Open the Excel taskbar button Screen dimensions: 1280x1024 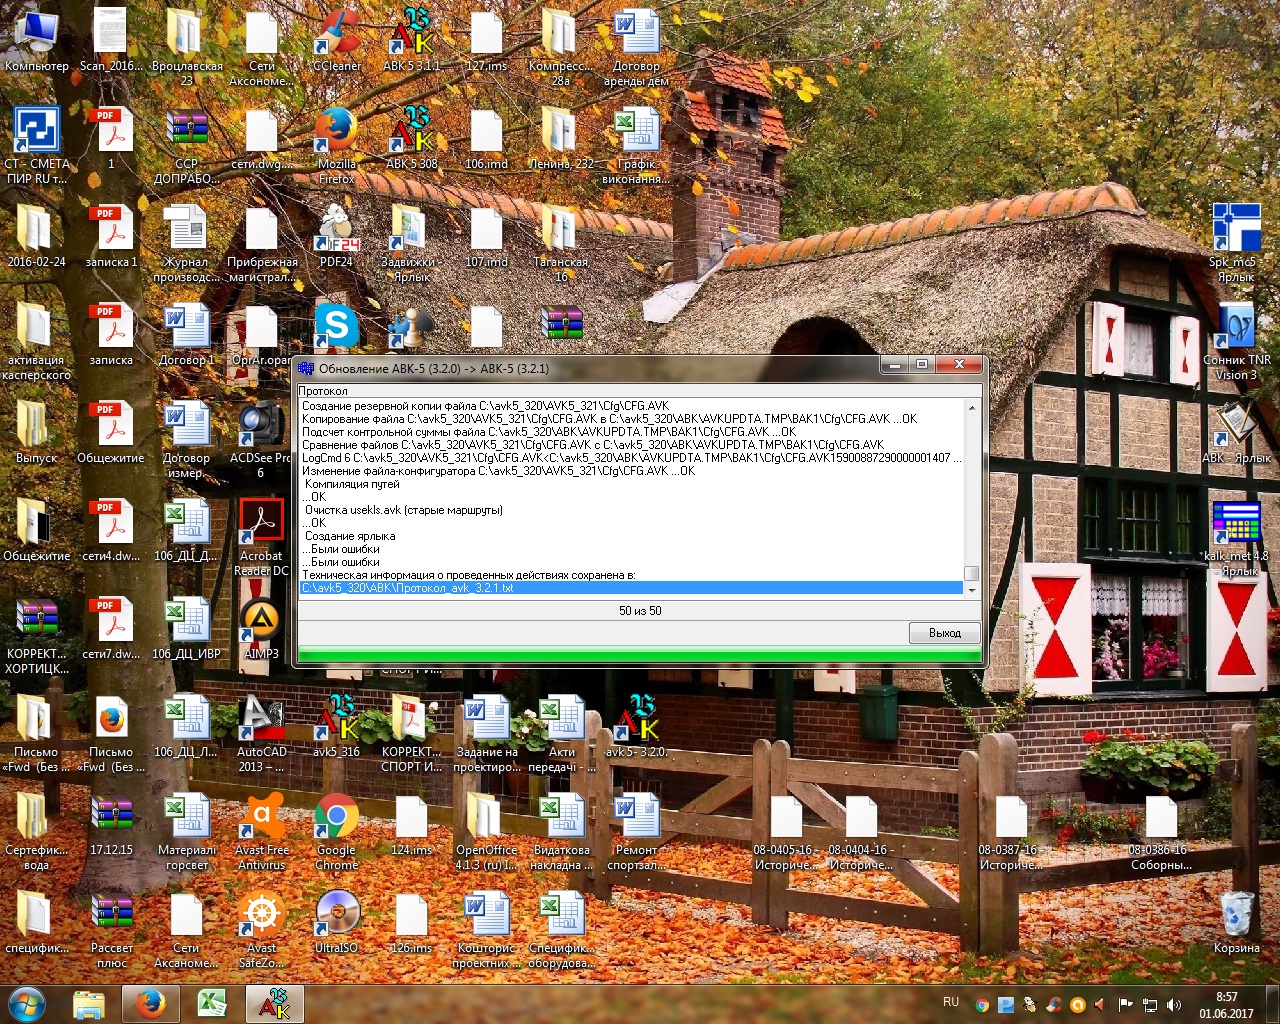click(x=212, y=1004)
